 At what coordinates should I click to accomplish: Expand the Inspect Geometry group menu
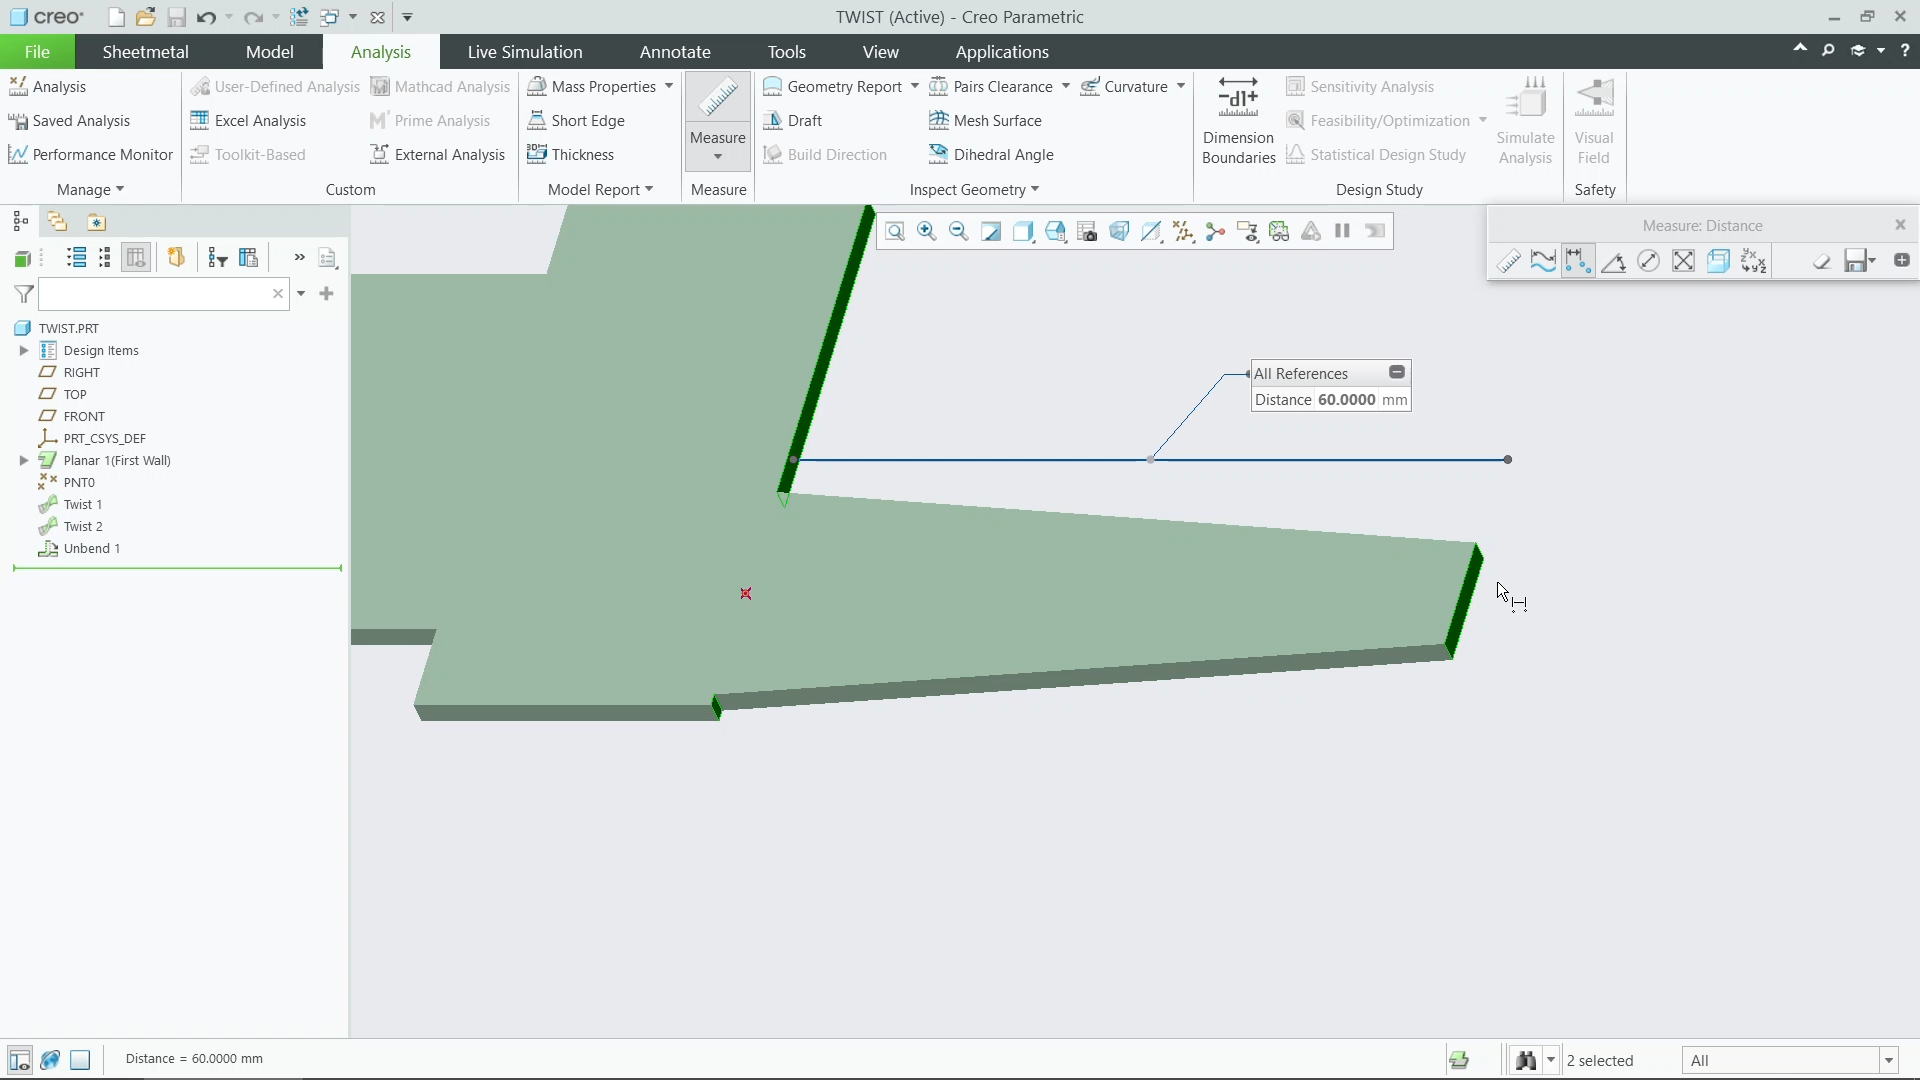(x=974, y=190)
